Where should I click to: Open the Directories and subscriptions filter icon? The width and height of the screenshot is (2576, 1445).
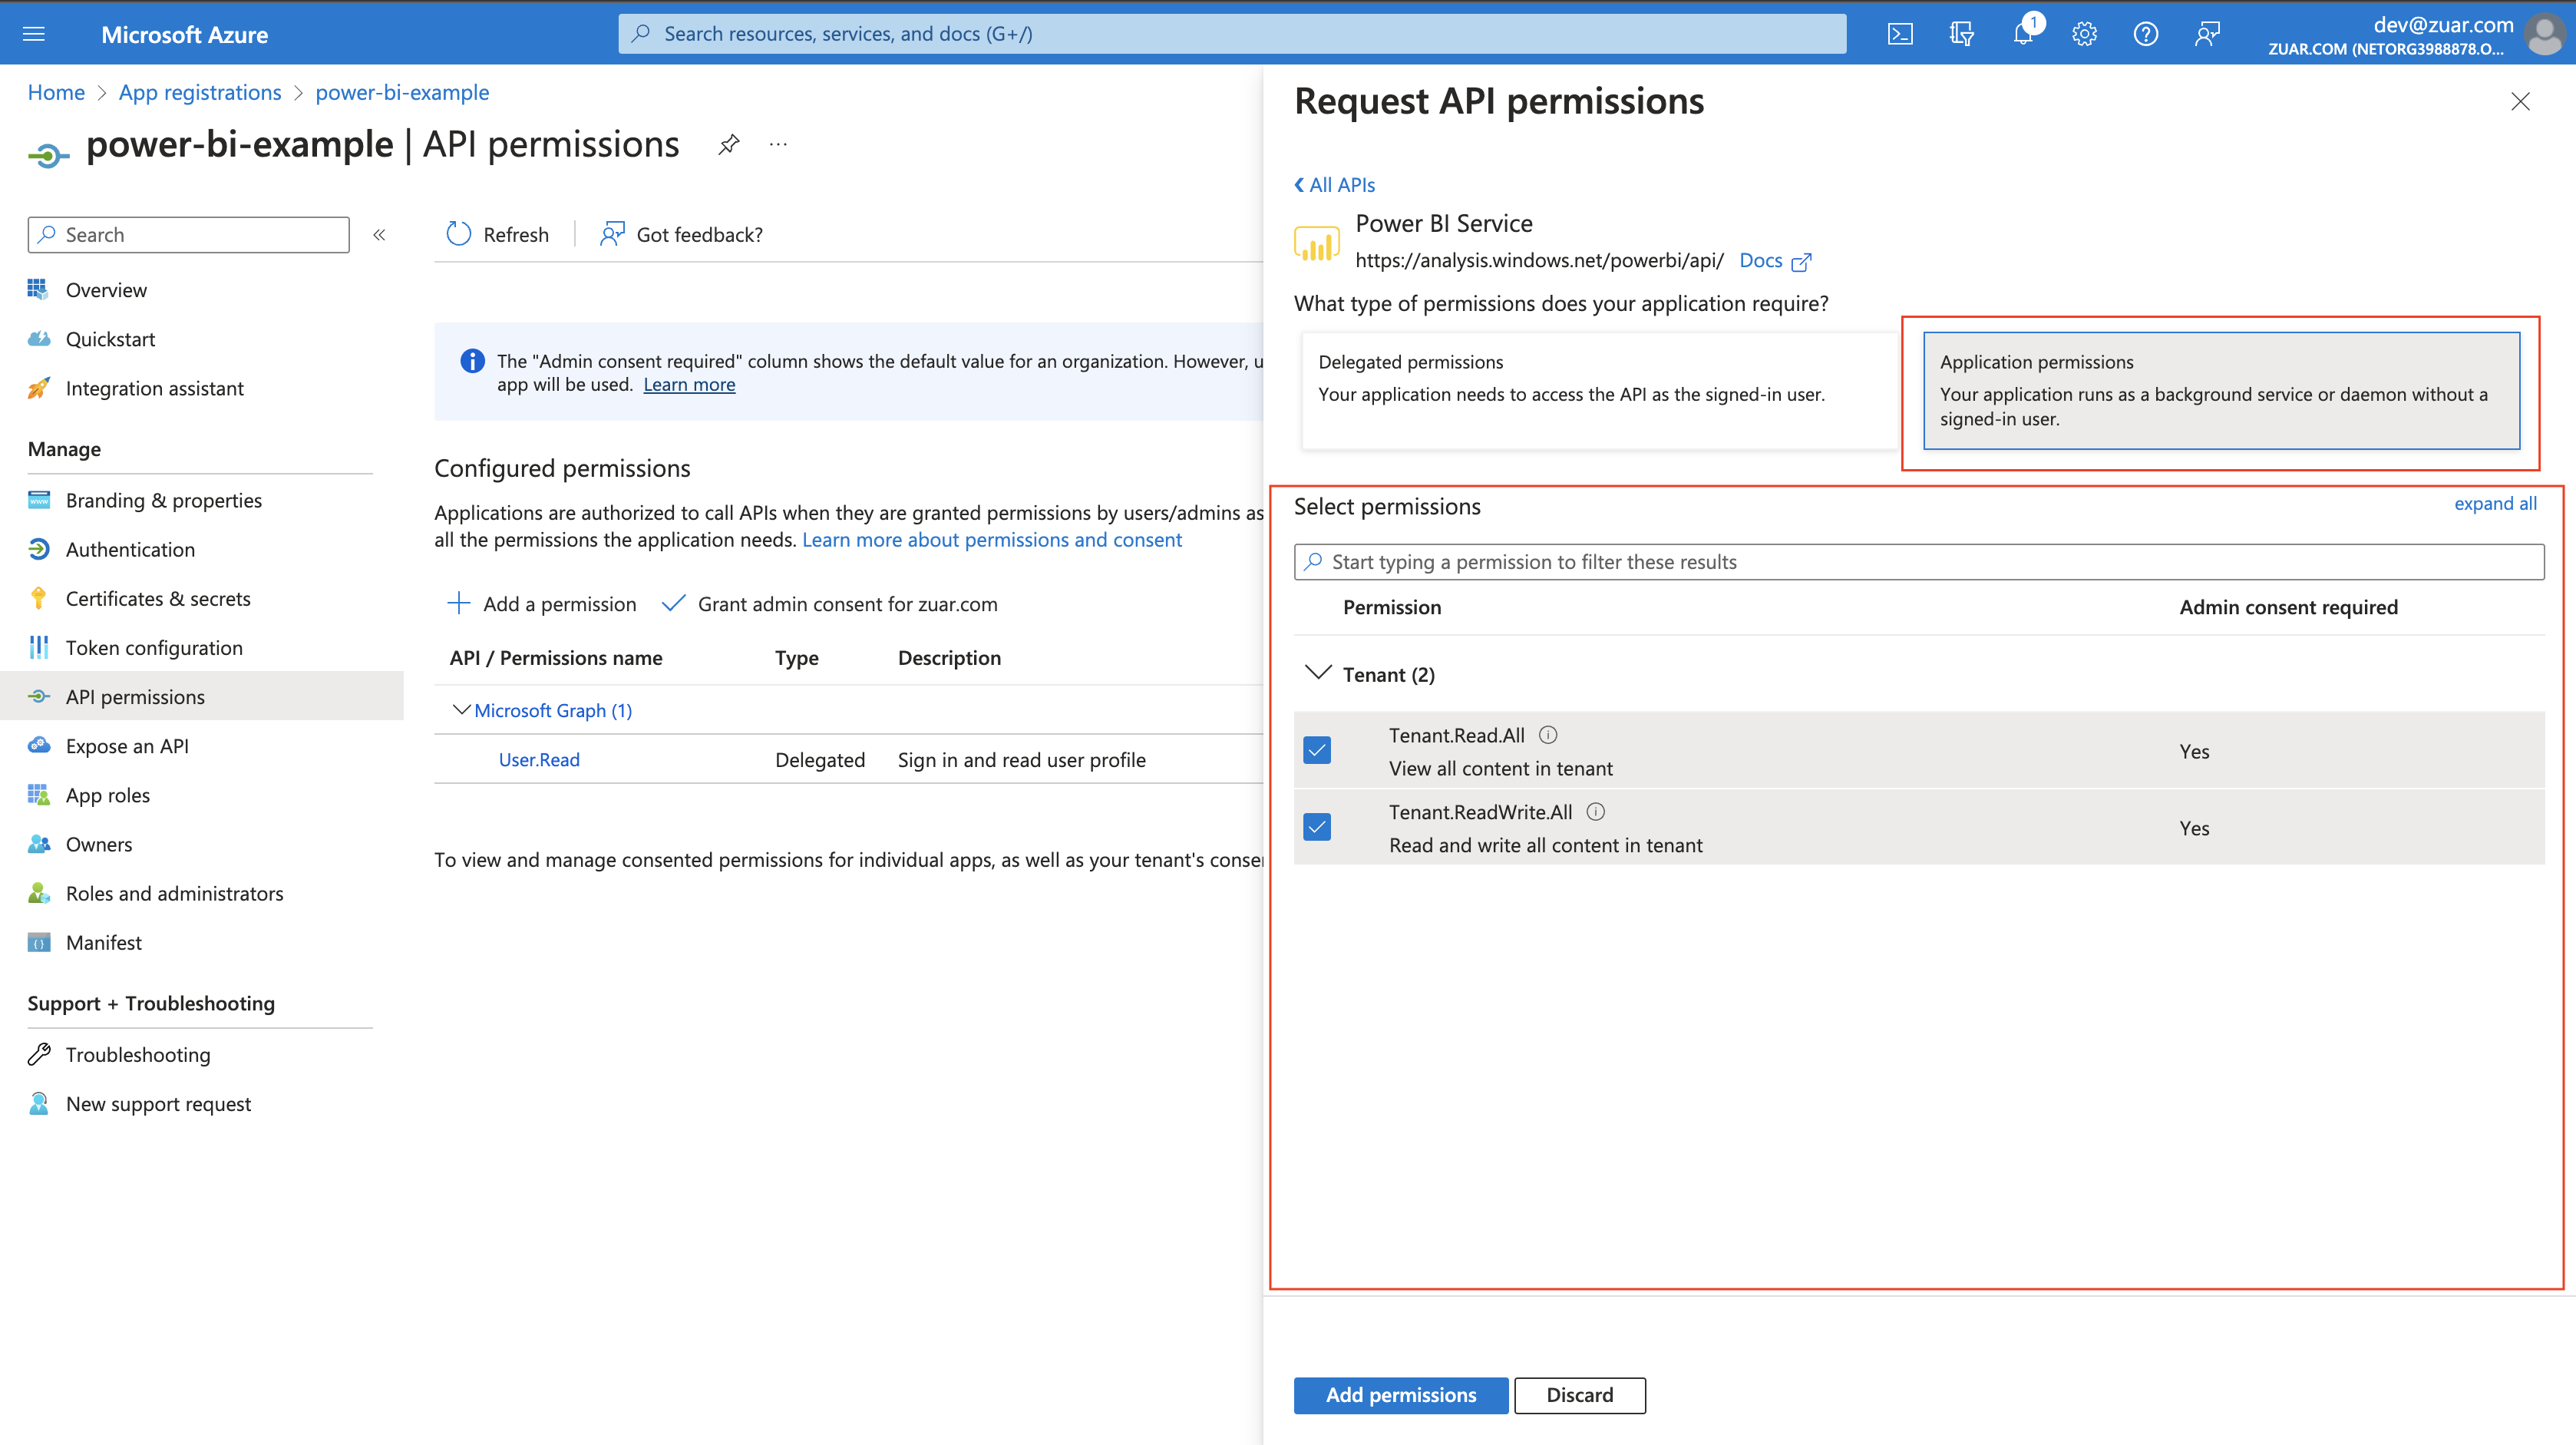click(1961, 34)
